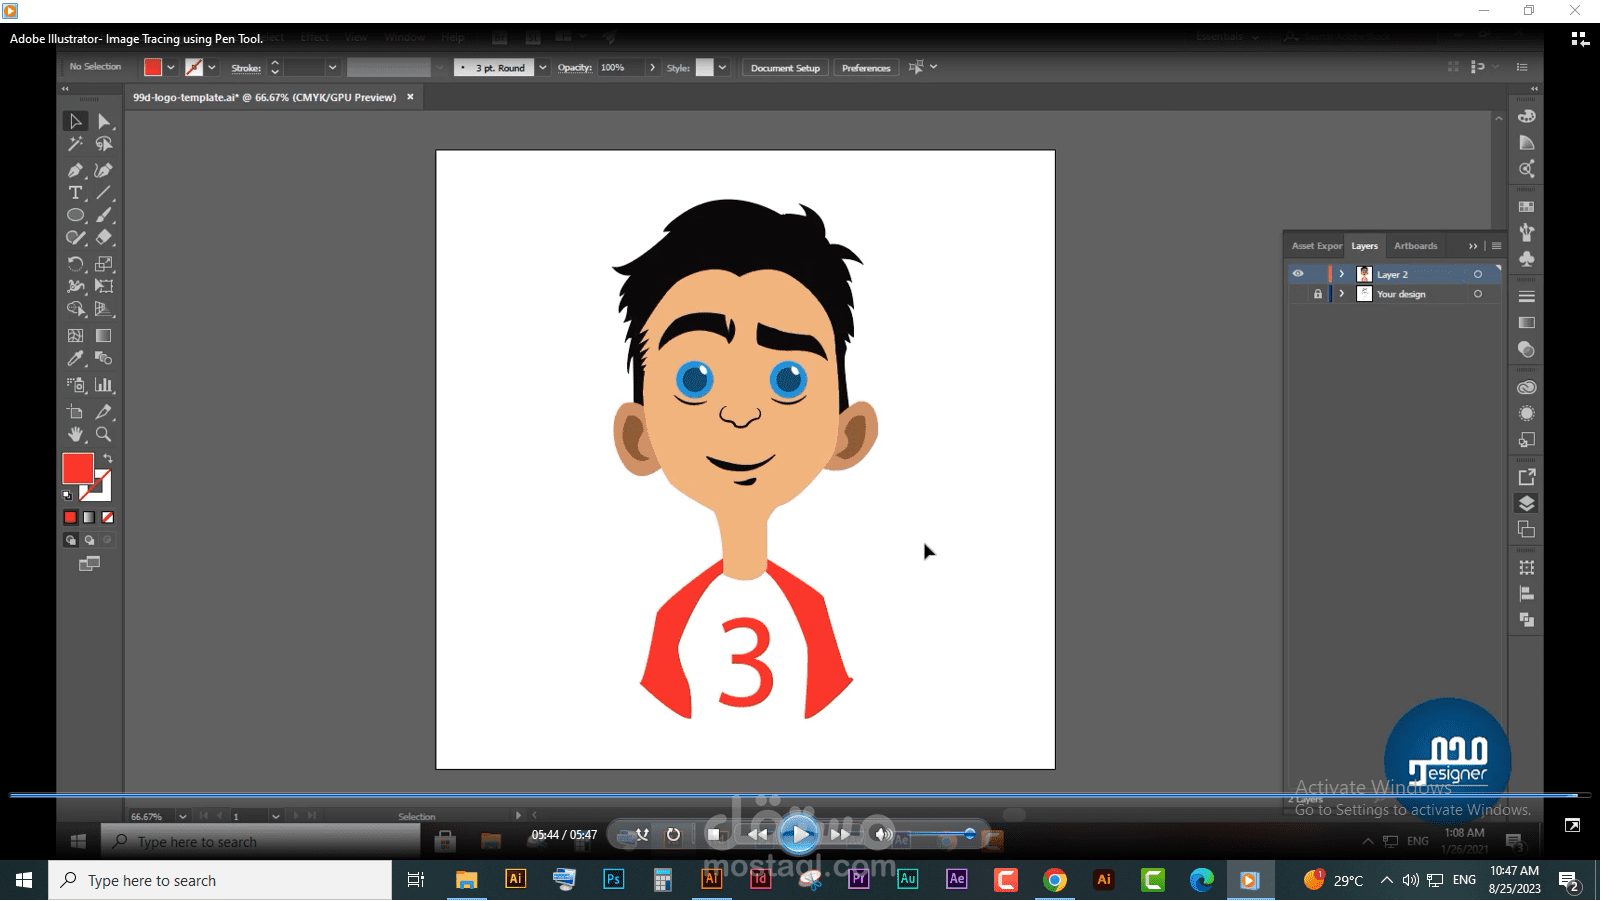Open the Color panel palette icon

click(x=1526, y=116)
